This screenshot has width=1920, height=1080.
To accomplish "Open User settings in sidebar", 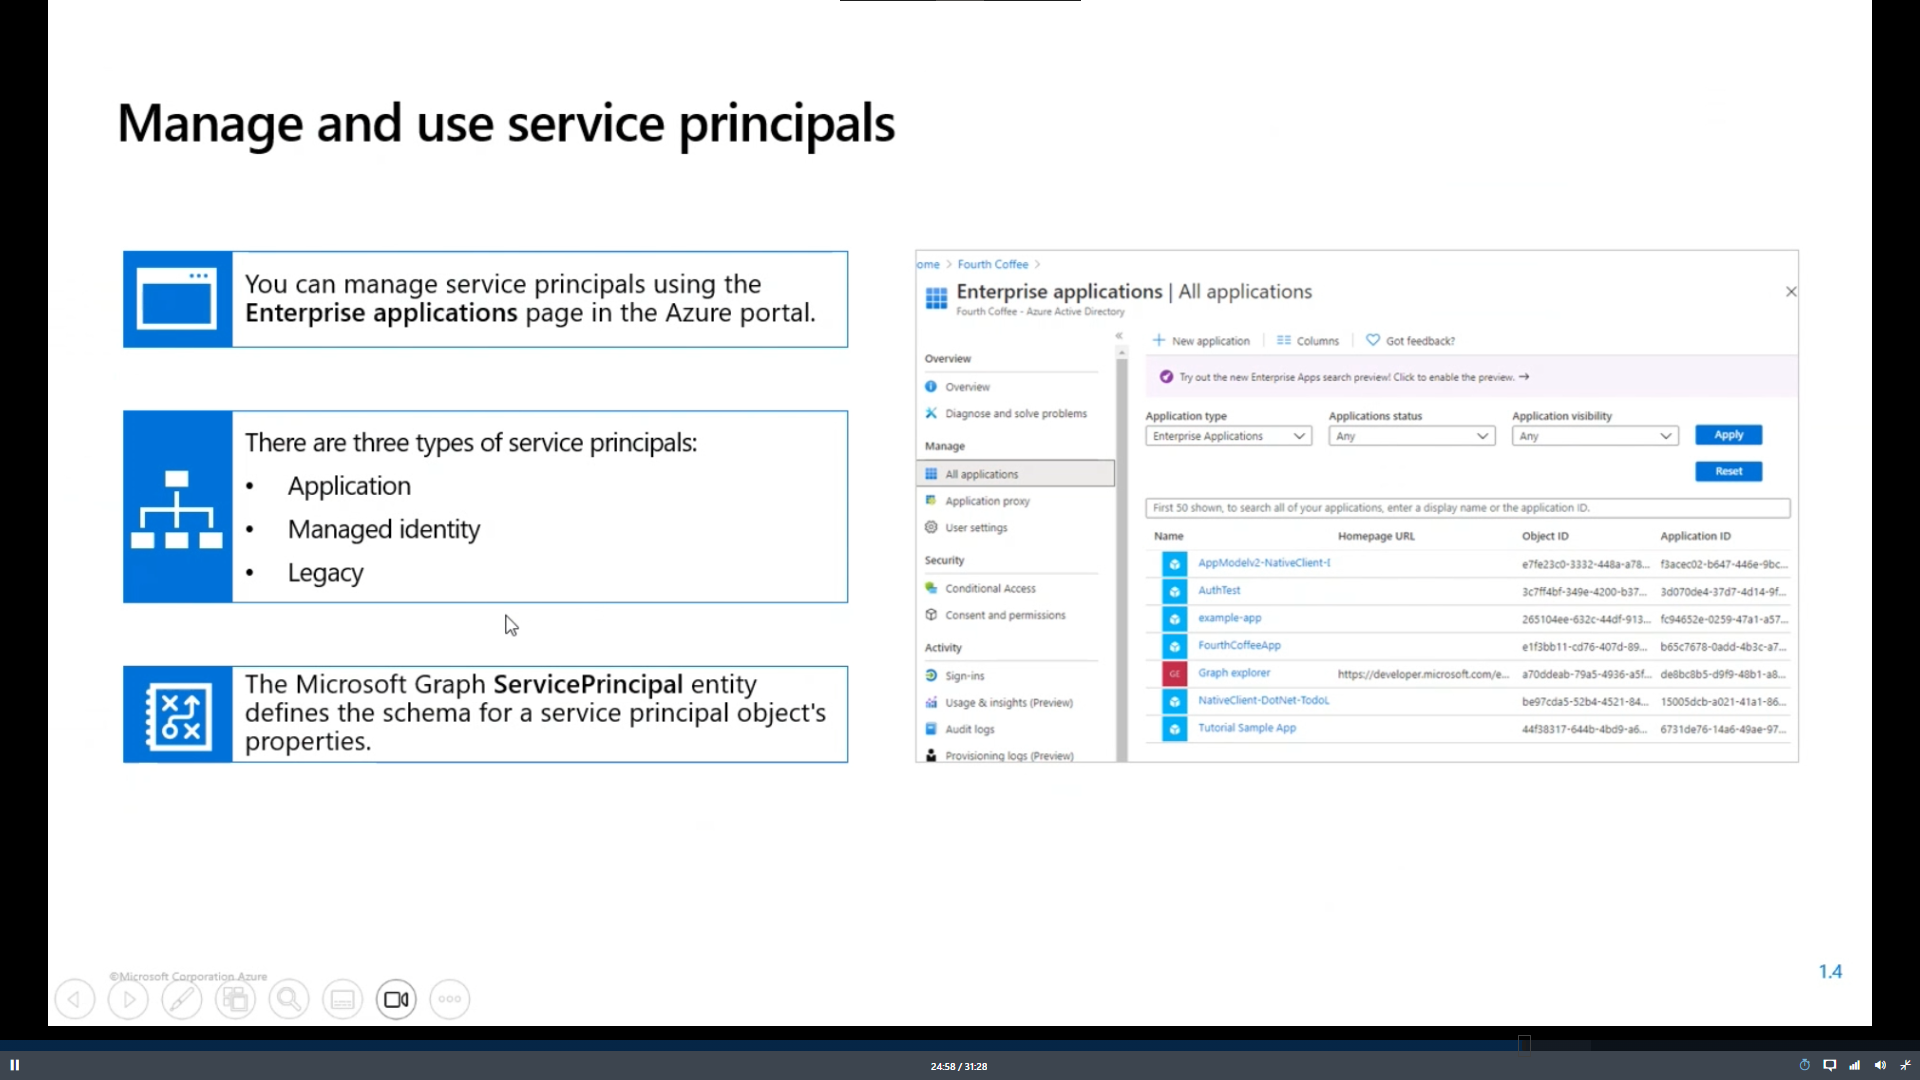I will pyautogui.click(x=966, y=528).
